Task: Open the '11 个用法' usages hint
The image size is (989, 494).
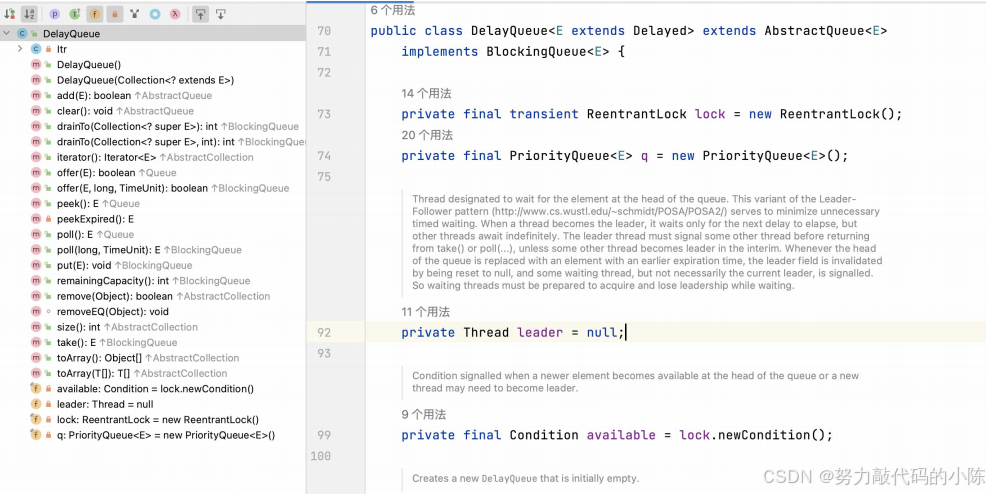Action: pos(426,312)
